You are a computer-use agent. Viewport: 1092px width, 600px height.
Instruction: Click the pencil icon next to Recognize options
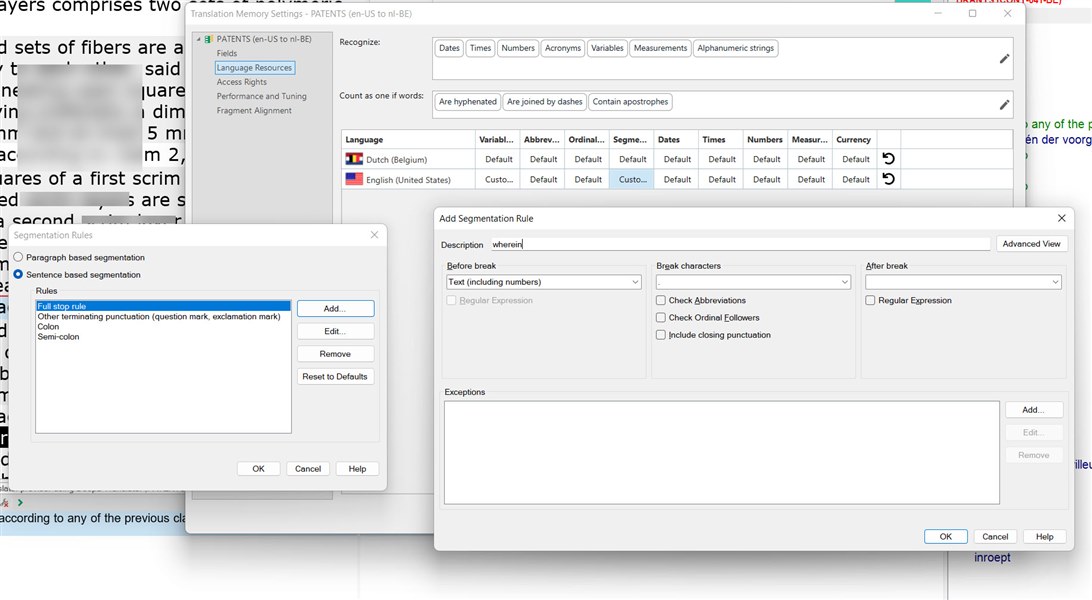coord(1005,58)
